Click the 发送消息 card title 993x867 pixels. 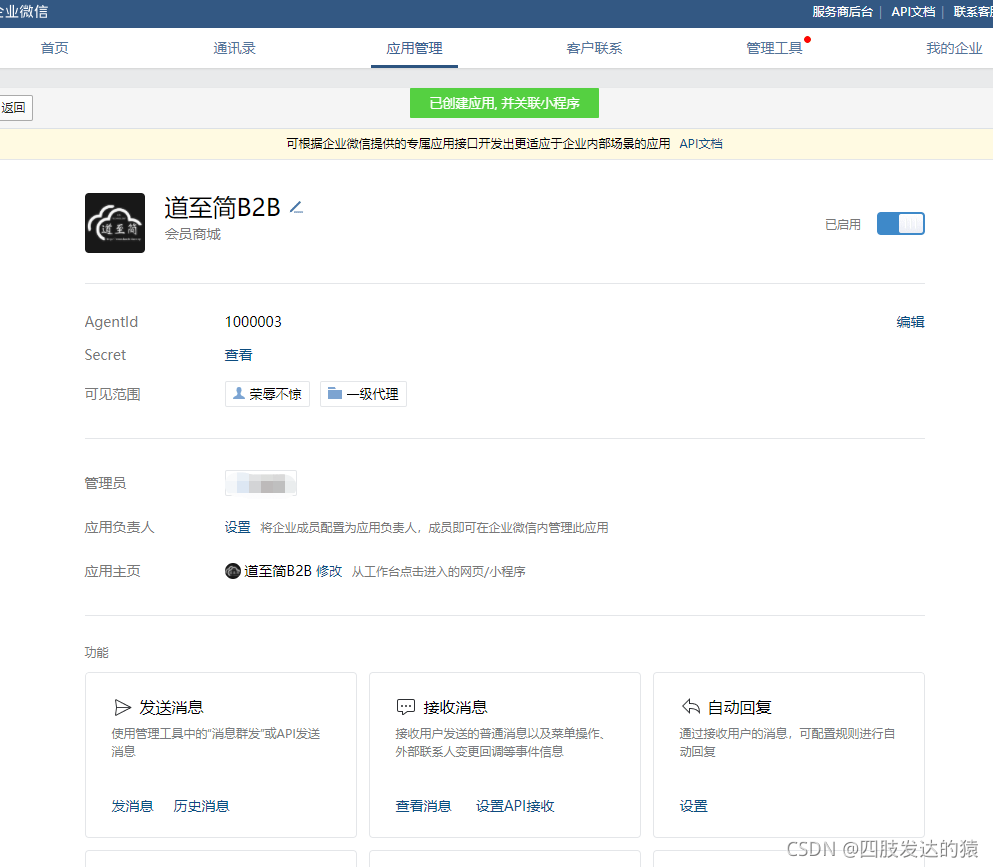171,707
